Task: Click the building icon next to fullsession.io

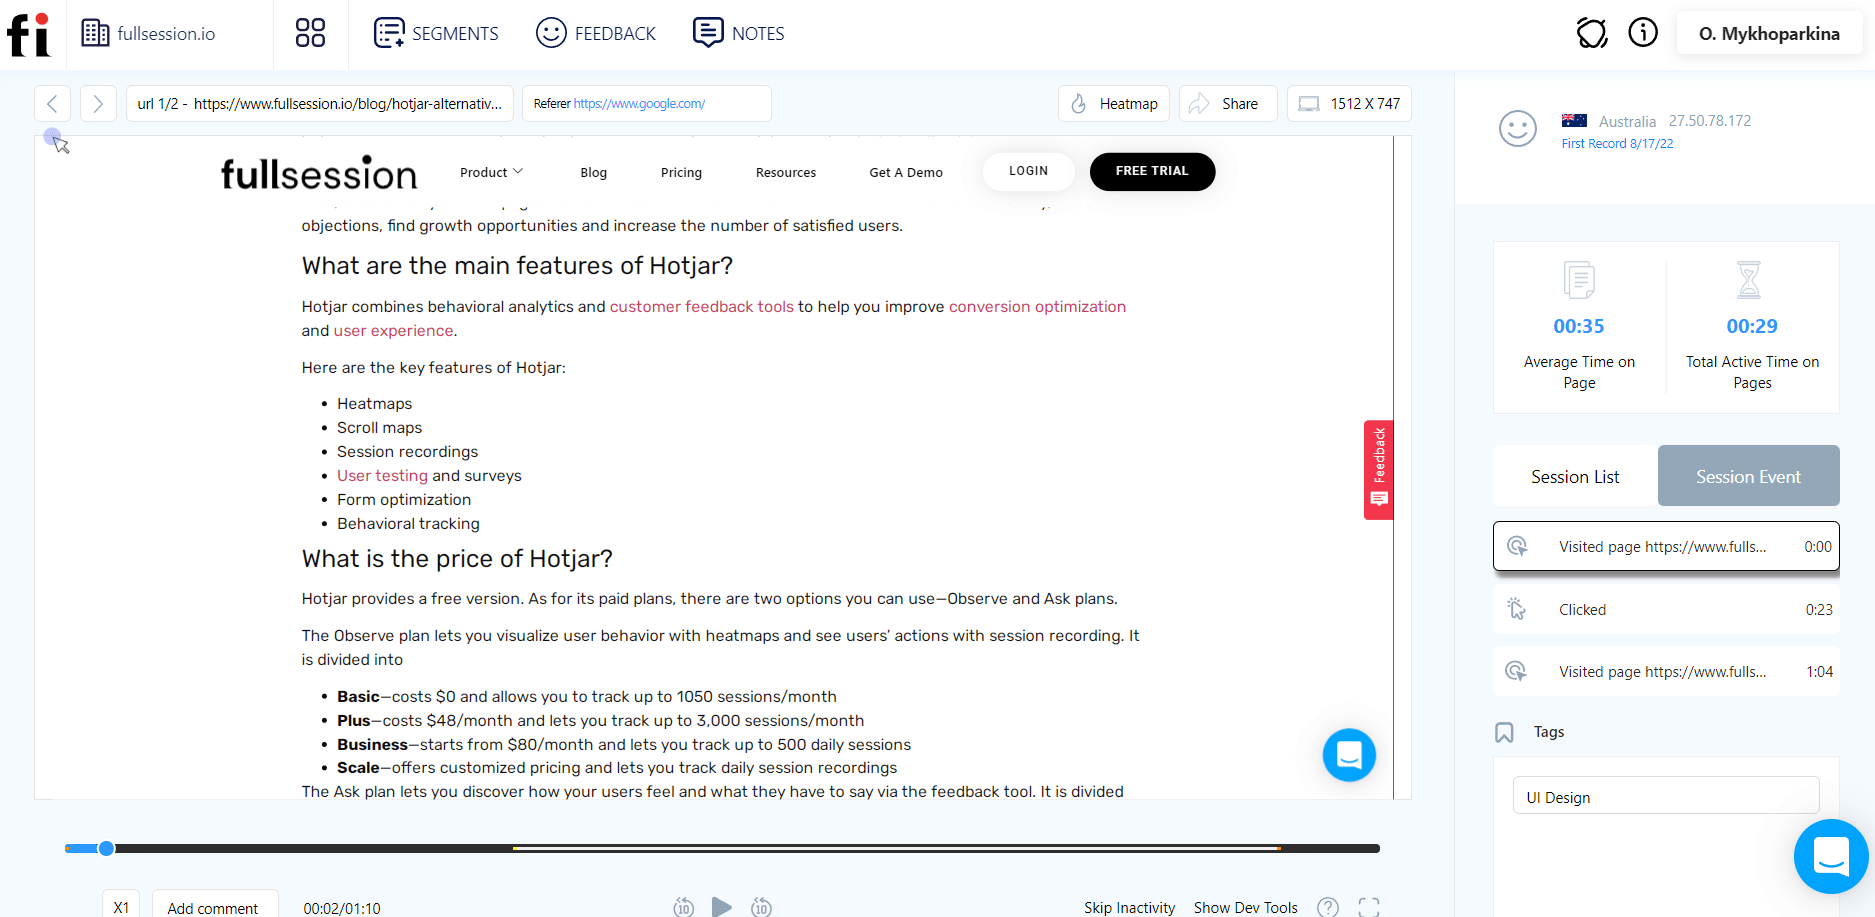Action: point(95,33)
